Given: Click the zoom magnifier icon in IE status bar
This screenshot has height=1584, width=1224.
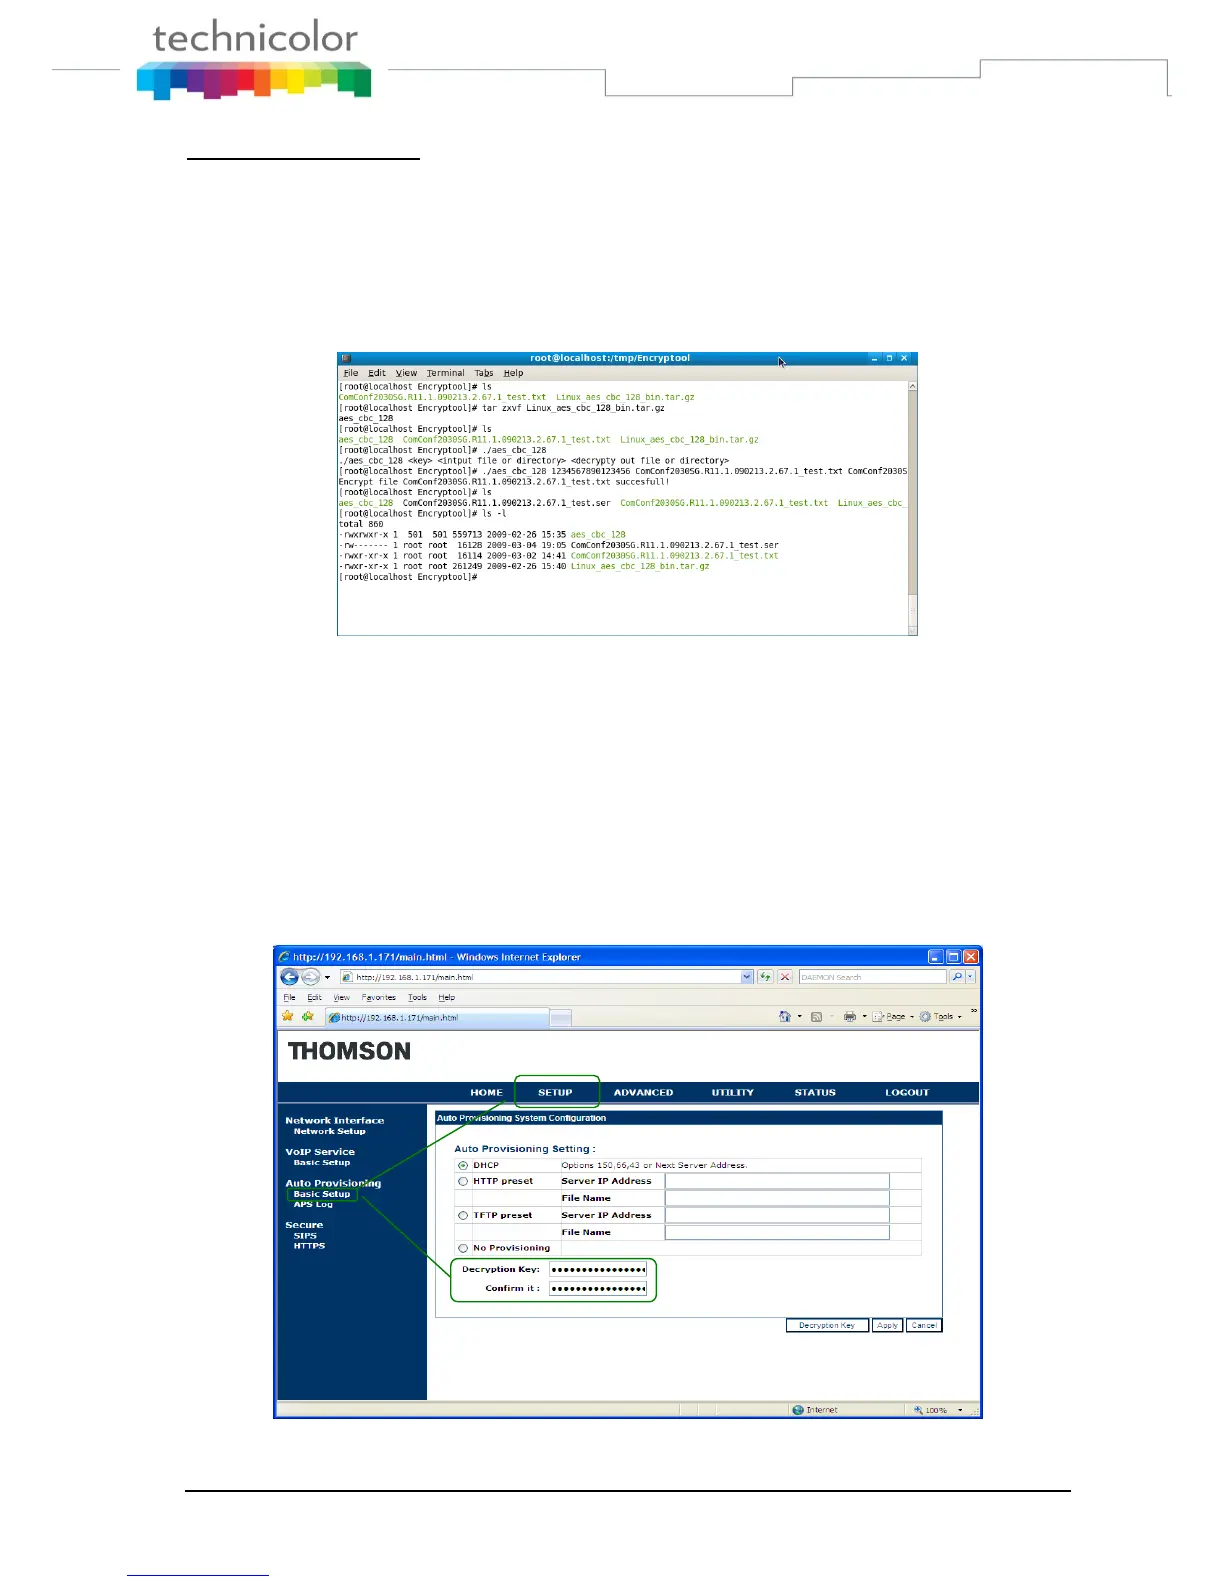Looking at the screenshot, I should [918, 1410].
